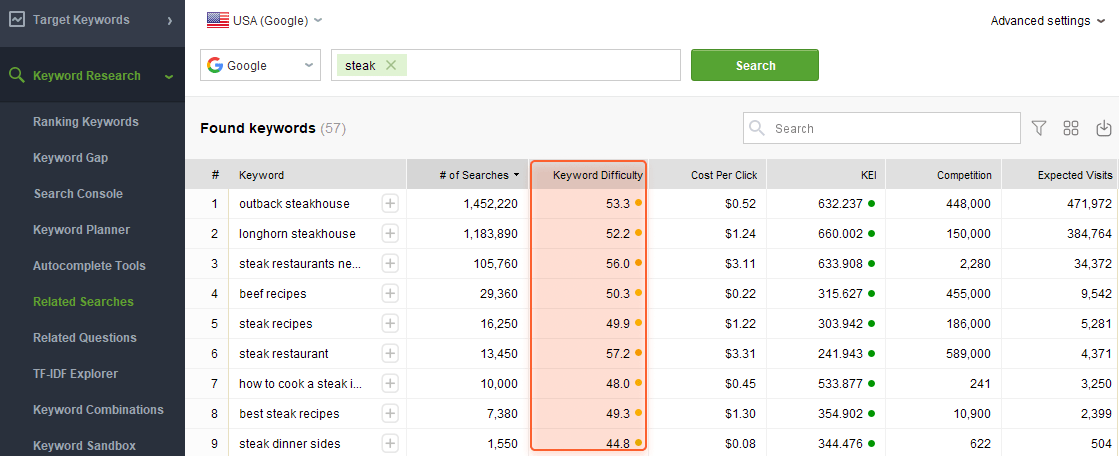Click the USA flag icon
Image resolution: width=1119 pixels, height=456 pixels.
[x=218, y=21]
